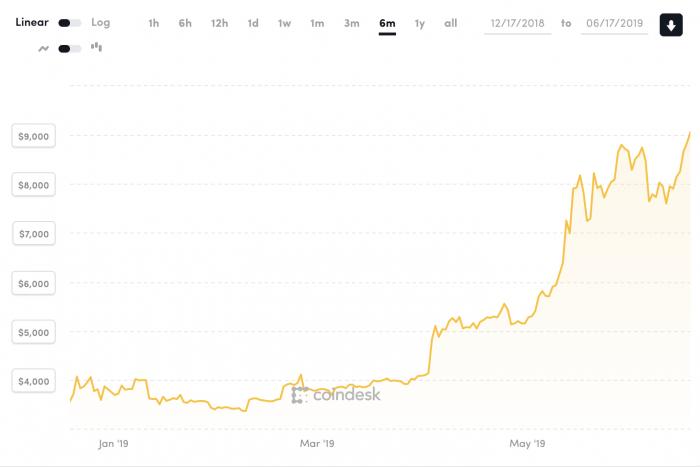Image resolution: width=700 pixels, height=467 pixels.
Task: Click the start date field 12/17/2018
Action: point(518,23)
